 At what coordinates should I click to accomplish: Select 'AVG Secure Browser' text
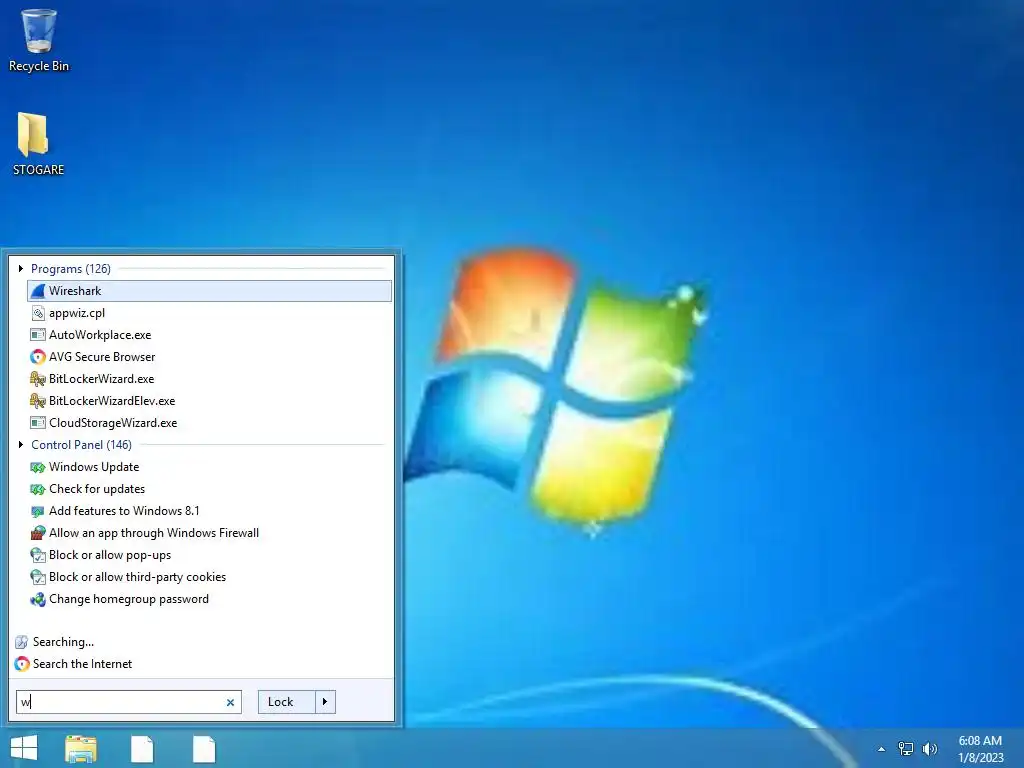point(102,357)
